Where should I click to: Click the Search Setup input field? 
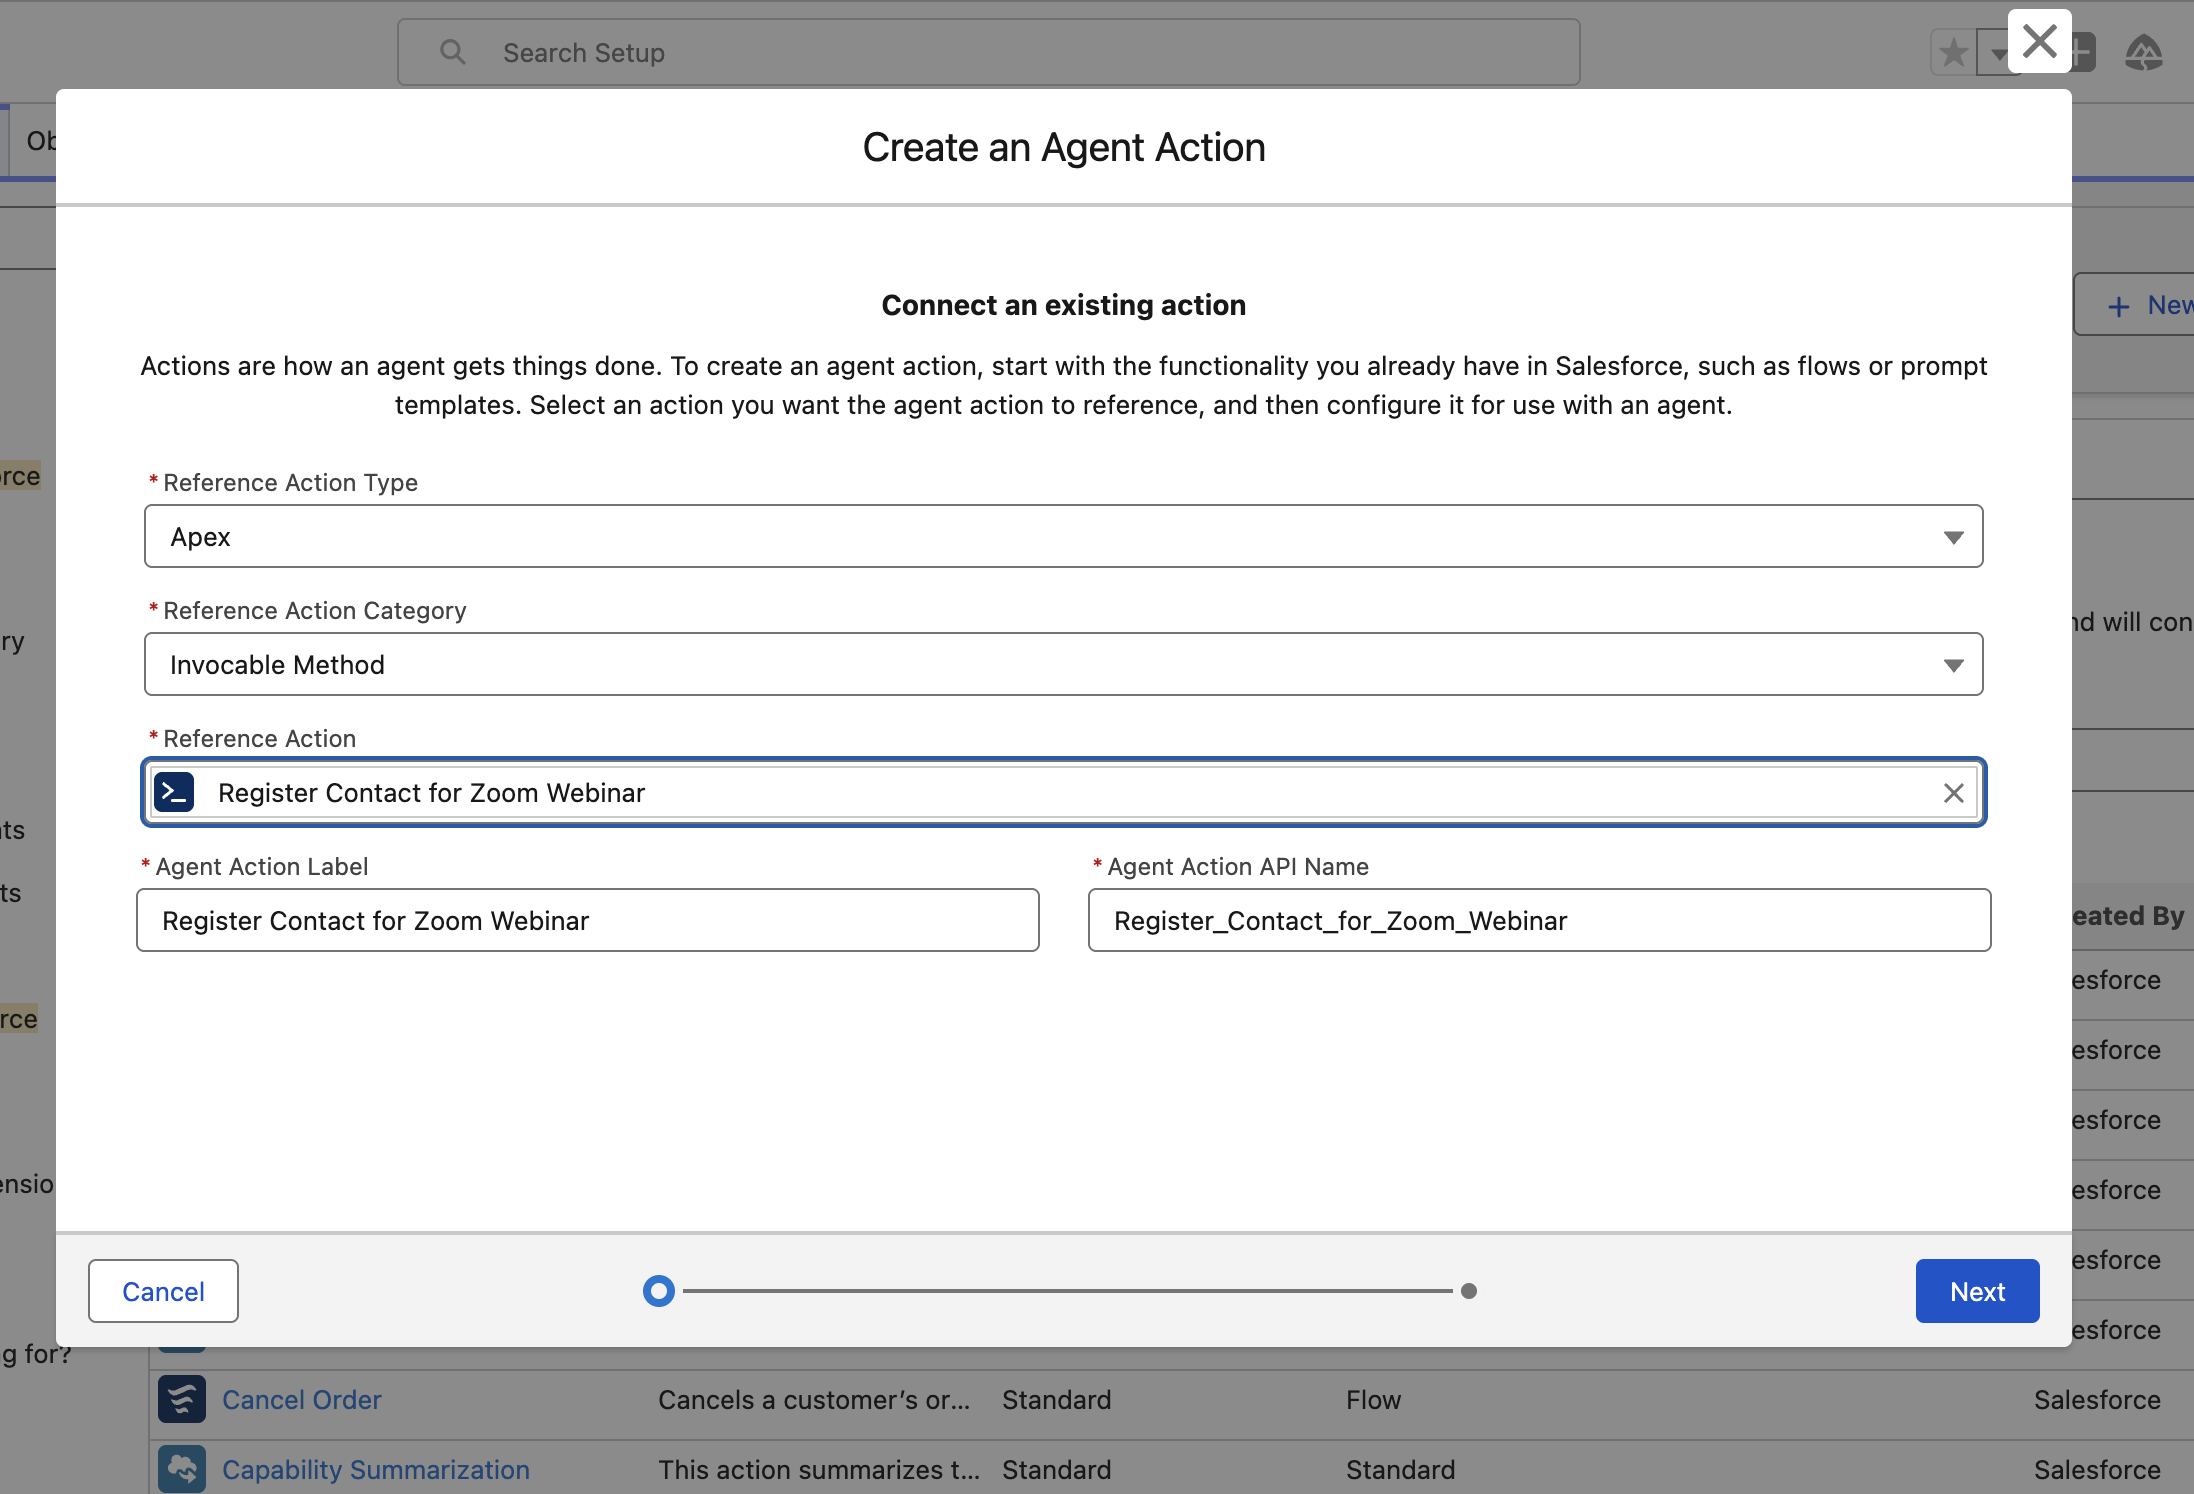click(988, 52)
